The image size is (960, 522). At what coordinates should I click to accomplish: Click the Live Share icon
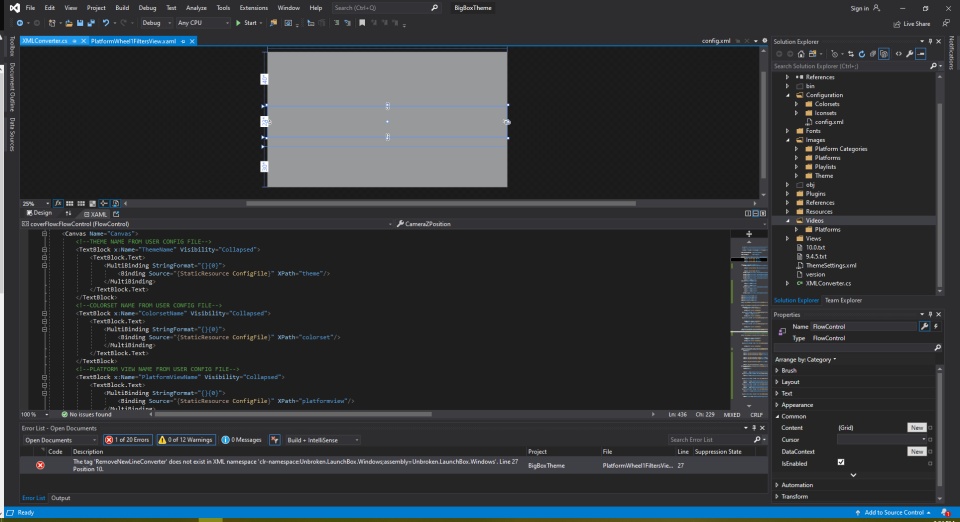point(895,23)
